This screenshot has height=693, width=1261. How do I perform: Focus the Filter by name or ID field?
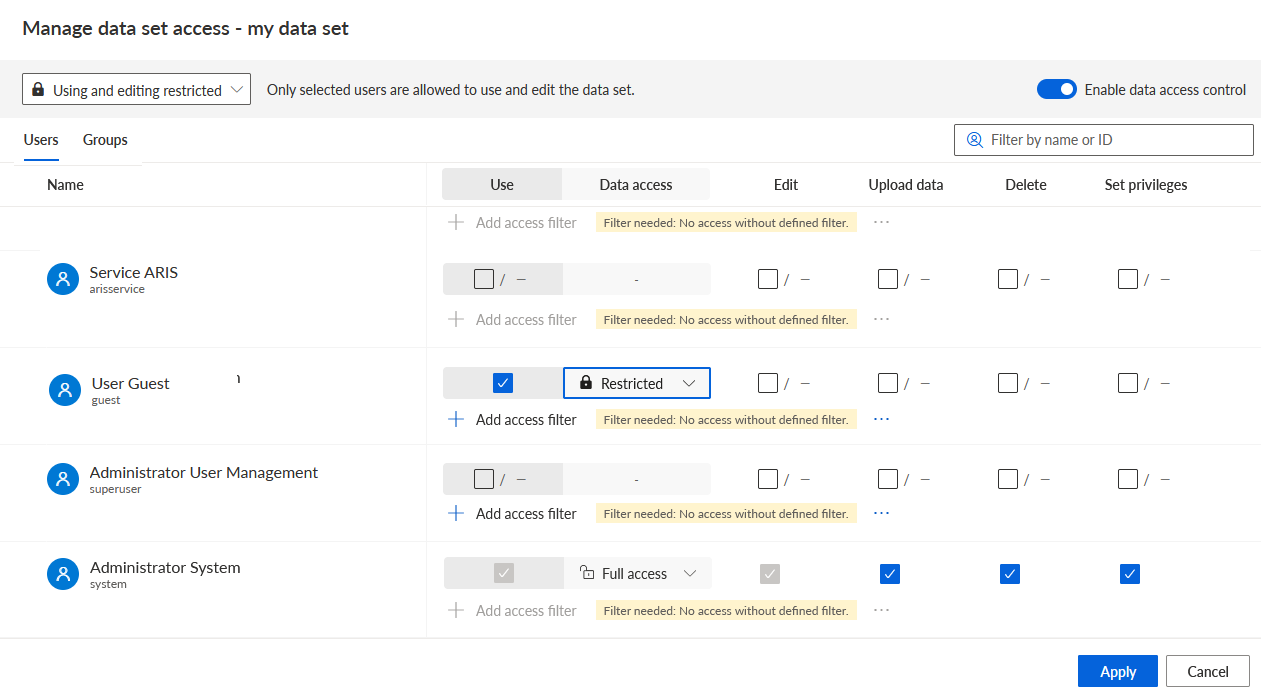pyautogui.click(x=1104, y=140)
